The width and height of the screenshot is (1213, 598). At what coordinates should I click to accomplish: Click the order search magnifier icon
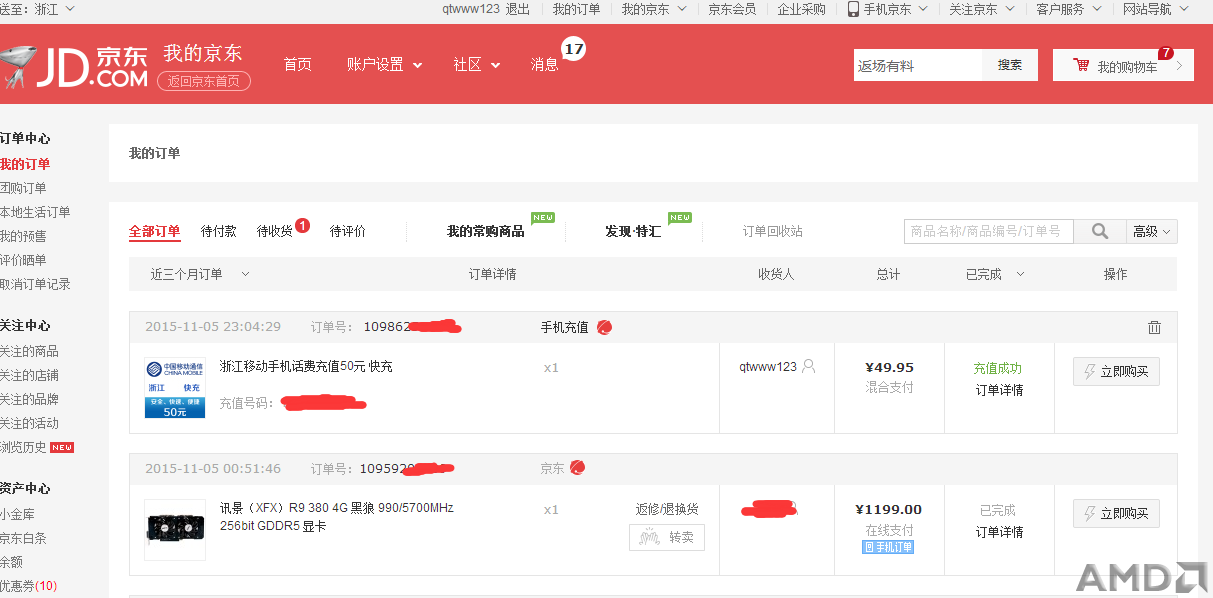1100,231
